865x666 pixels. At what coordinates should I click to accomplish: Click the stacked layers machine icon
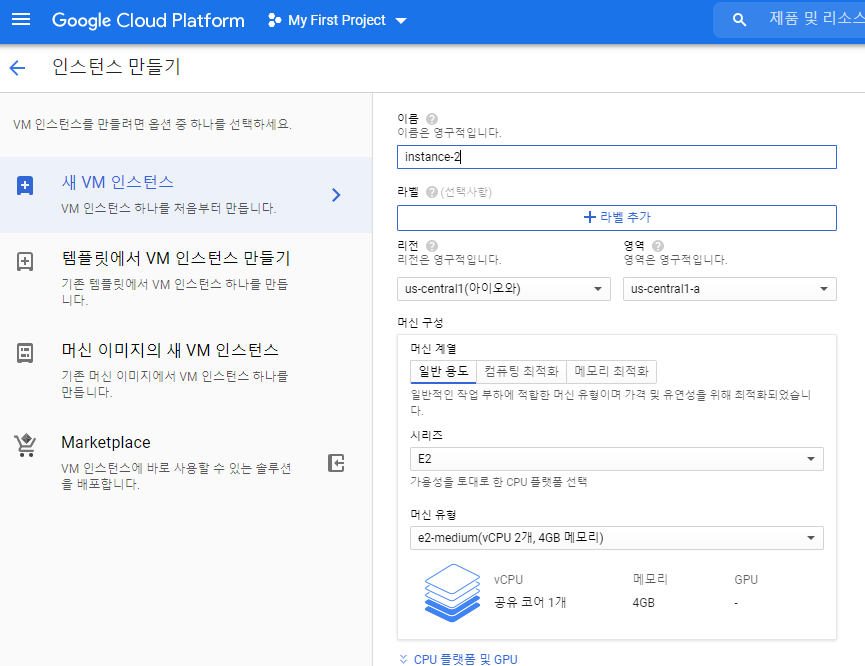coord(452,593)
